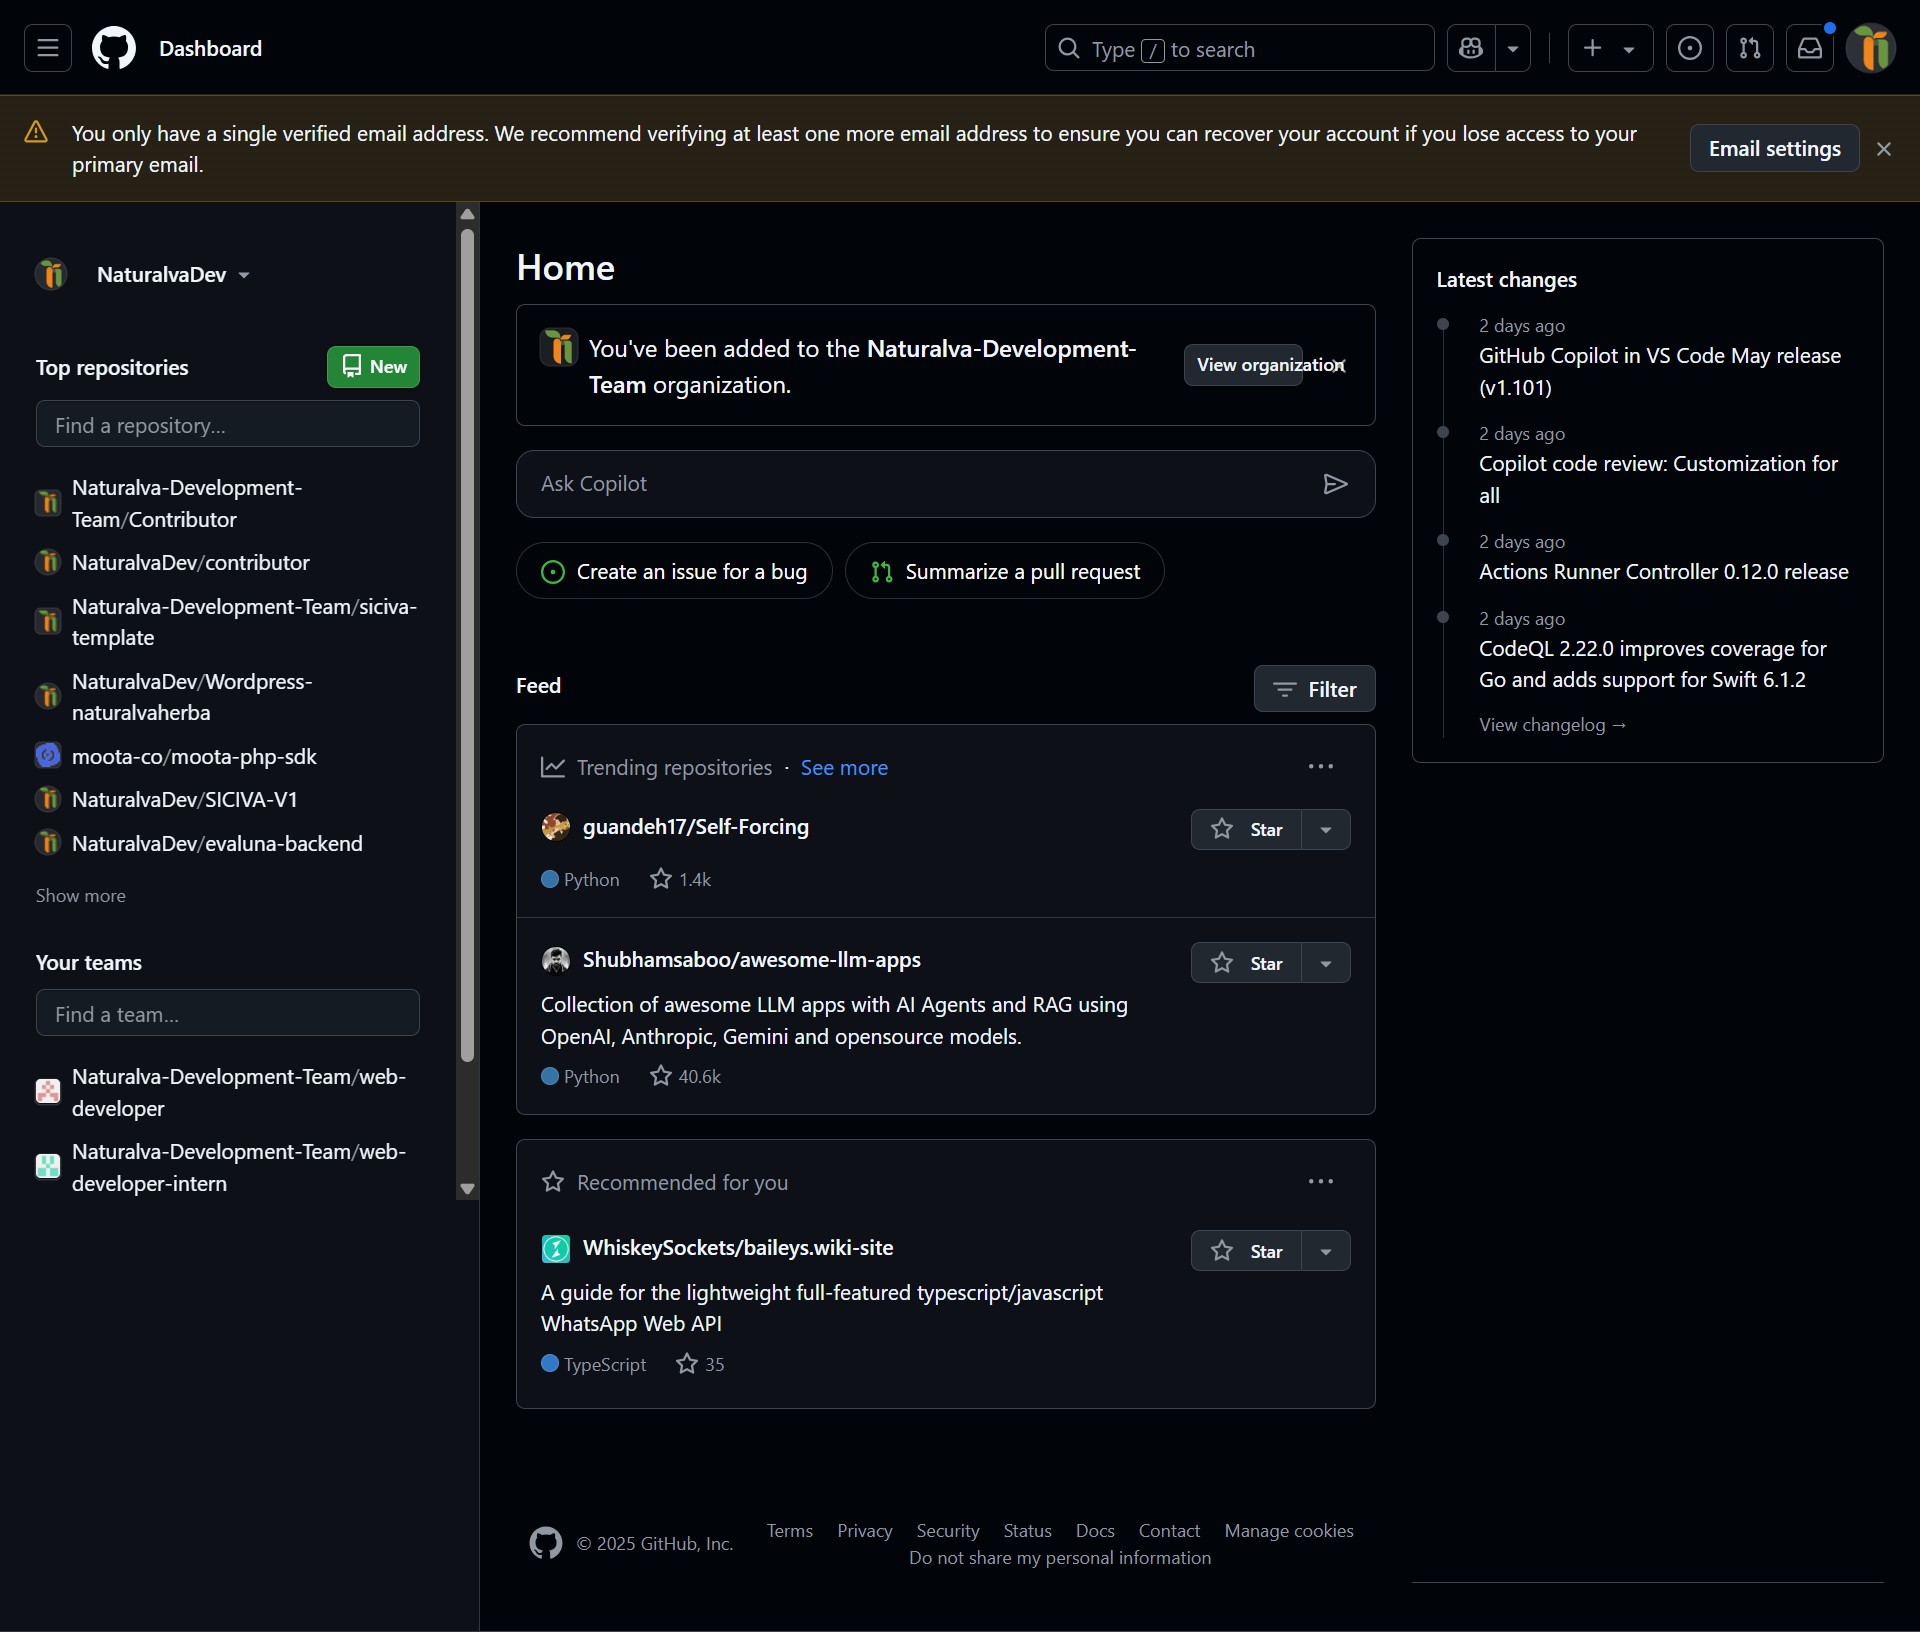Screen dimensions: 1920x1632
Task: Focus the Find a team field
Action: click(228, 1013)
